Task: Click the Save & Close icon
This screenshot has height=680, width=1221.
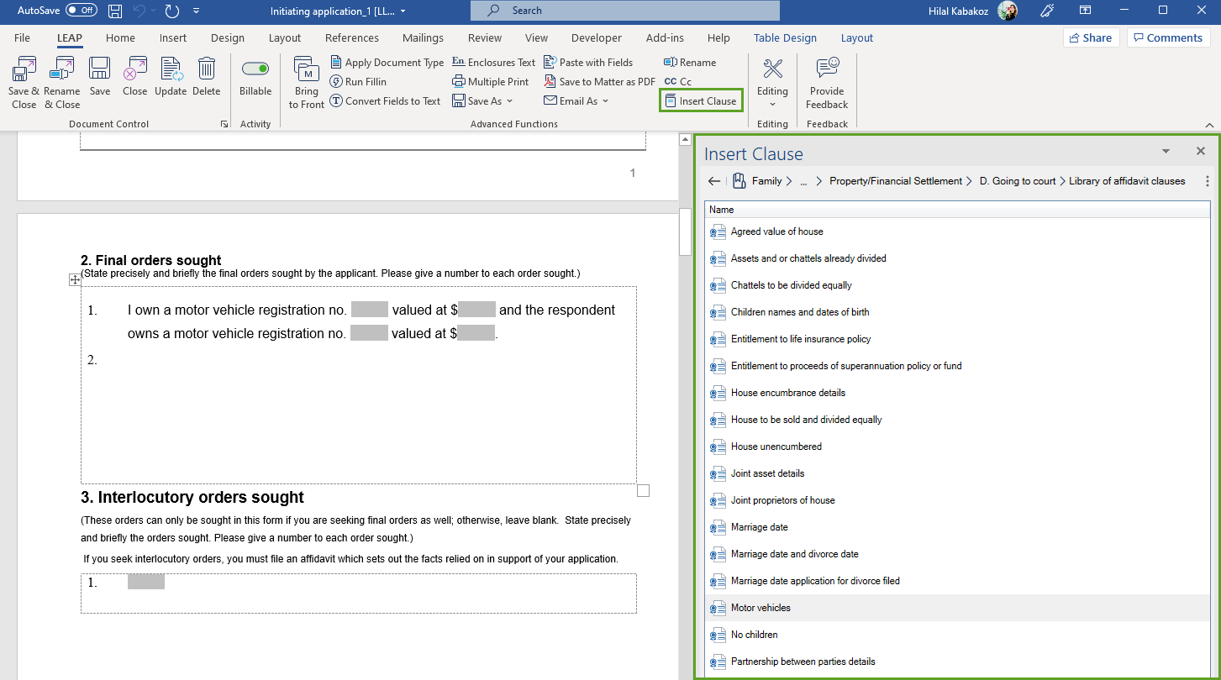Action: pos(23,82)
